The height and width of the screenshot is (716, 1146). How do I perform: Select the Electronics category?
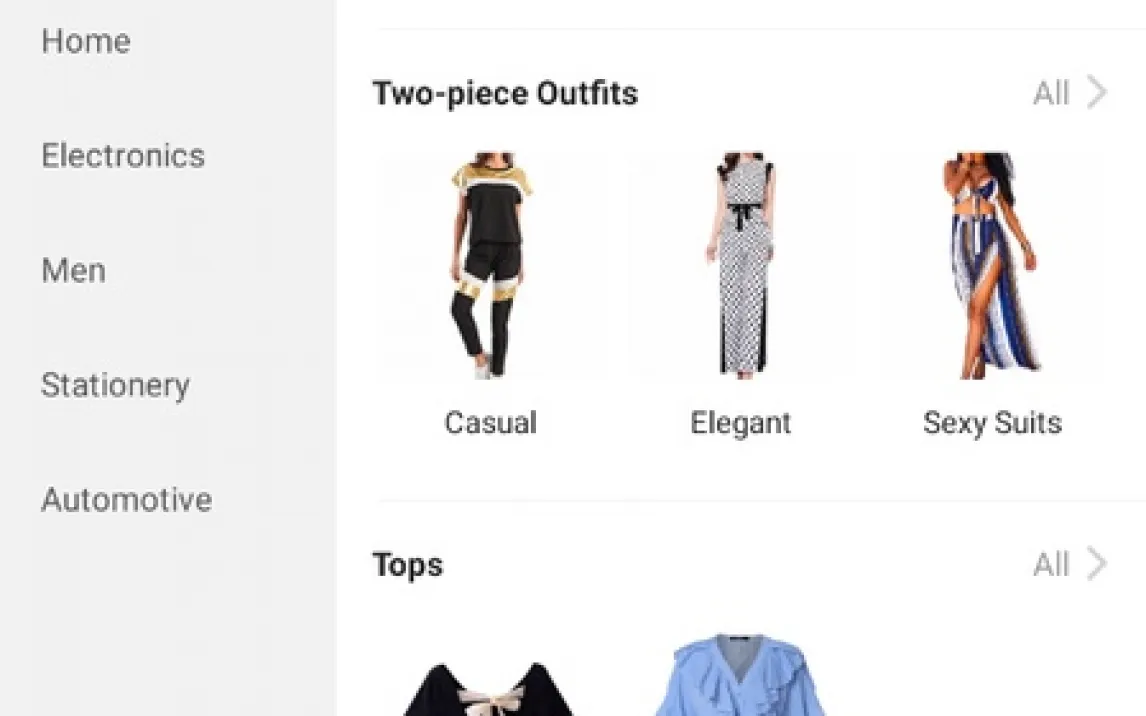(x=123, y=156)
